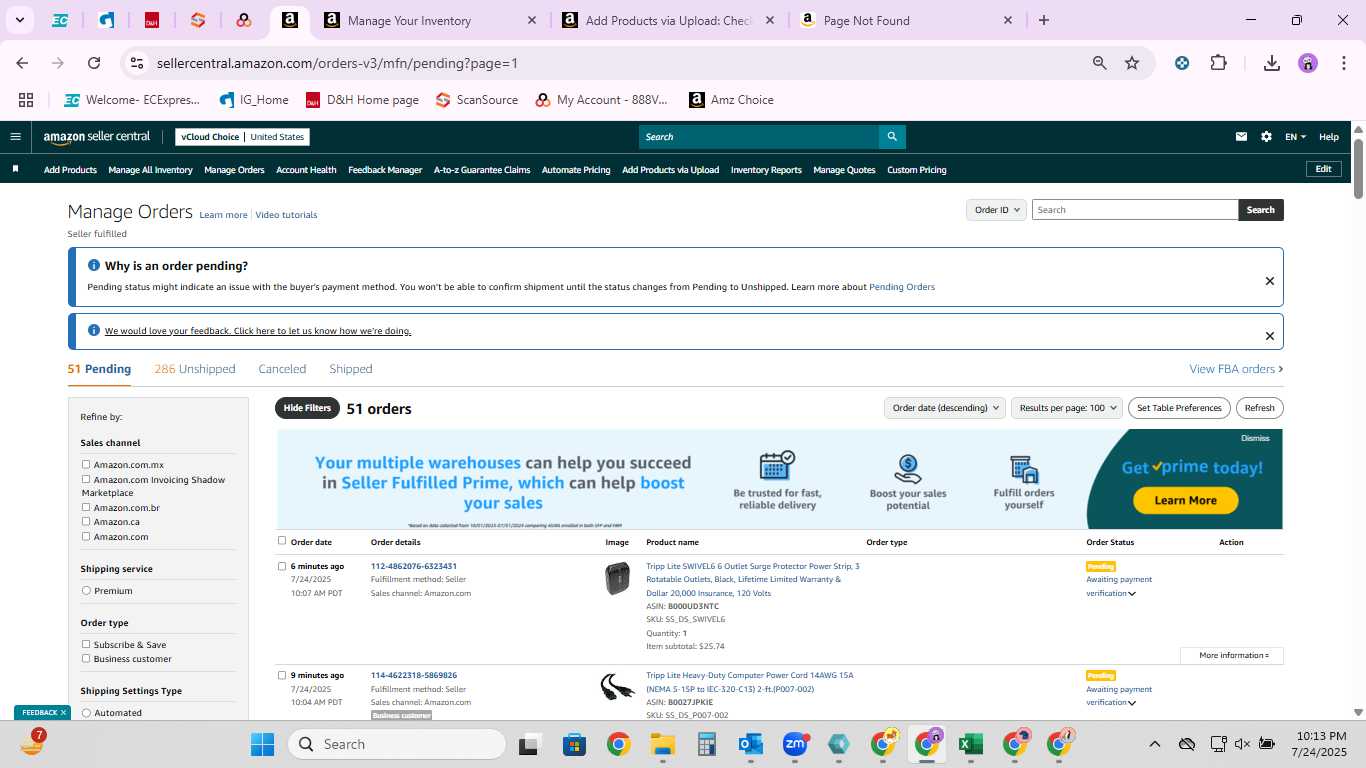
Task: Select the Automated shipping settings radio
Action: coord(86,712)
